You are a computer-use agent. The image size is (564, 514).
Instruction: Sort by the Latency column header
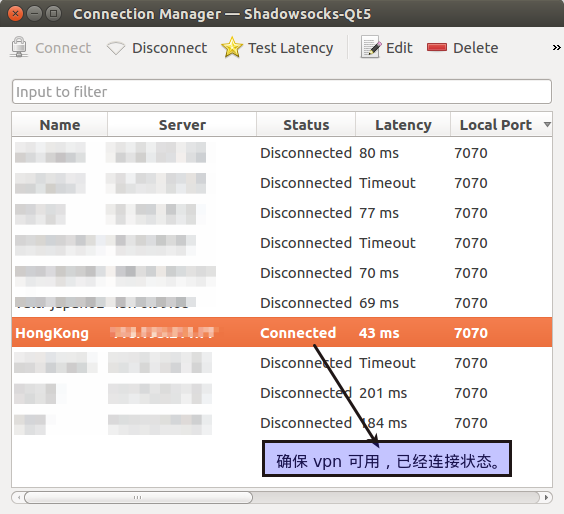pos(403,125)
